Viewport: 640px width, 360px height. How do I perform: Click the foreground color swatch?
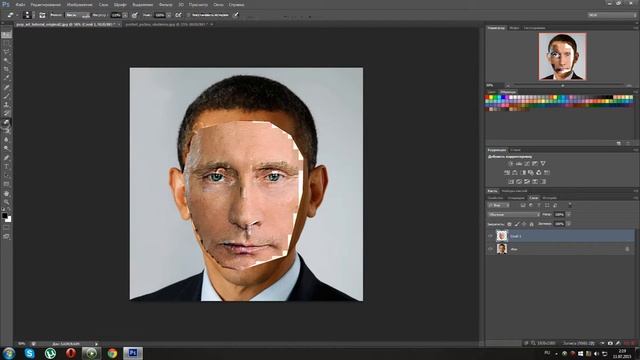4,216
